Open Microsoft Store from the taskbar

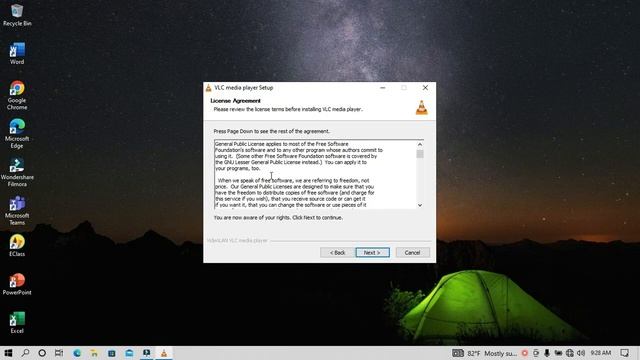tap(111, 353)
